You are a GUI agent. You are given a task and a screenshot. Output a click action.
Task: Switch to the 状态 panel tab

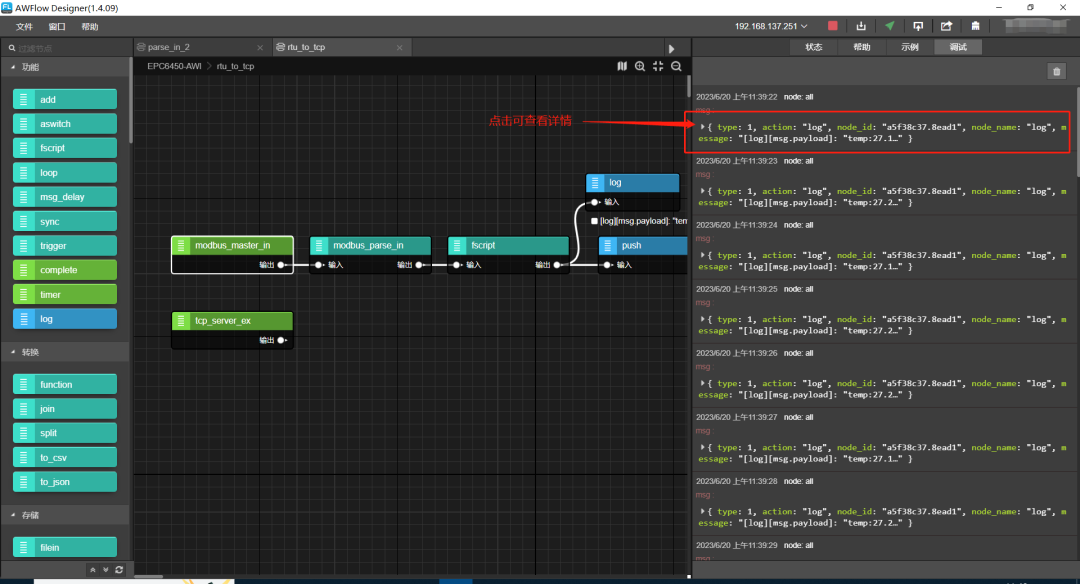pyautogui.click(x=813, y=47)
